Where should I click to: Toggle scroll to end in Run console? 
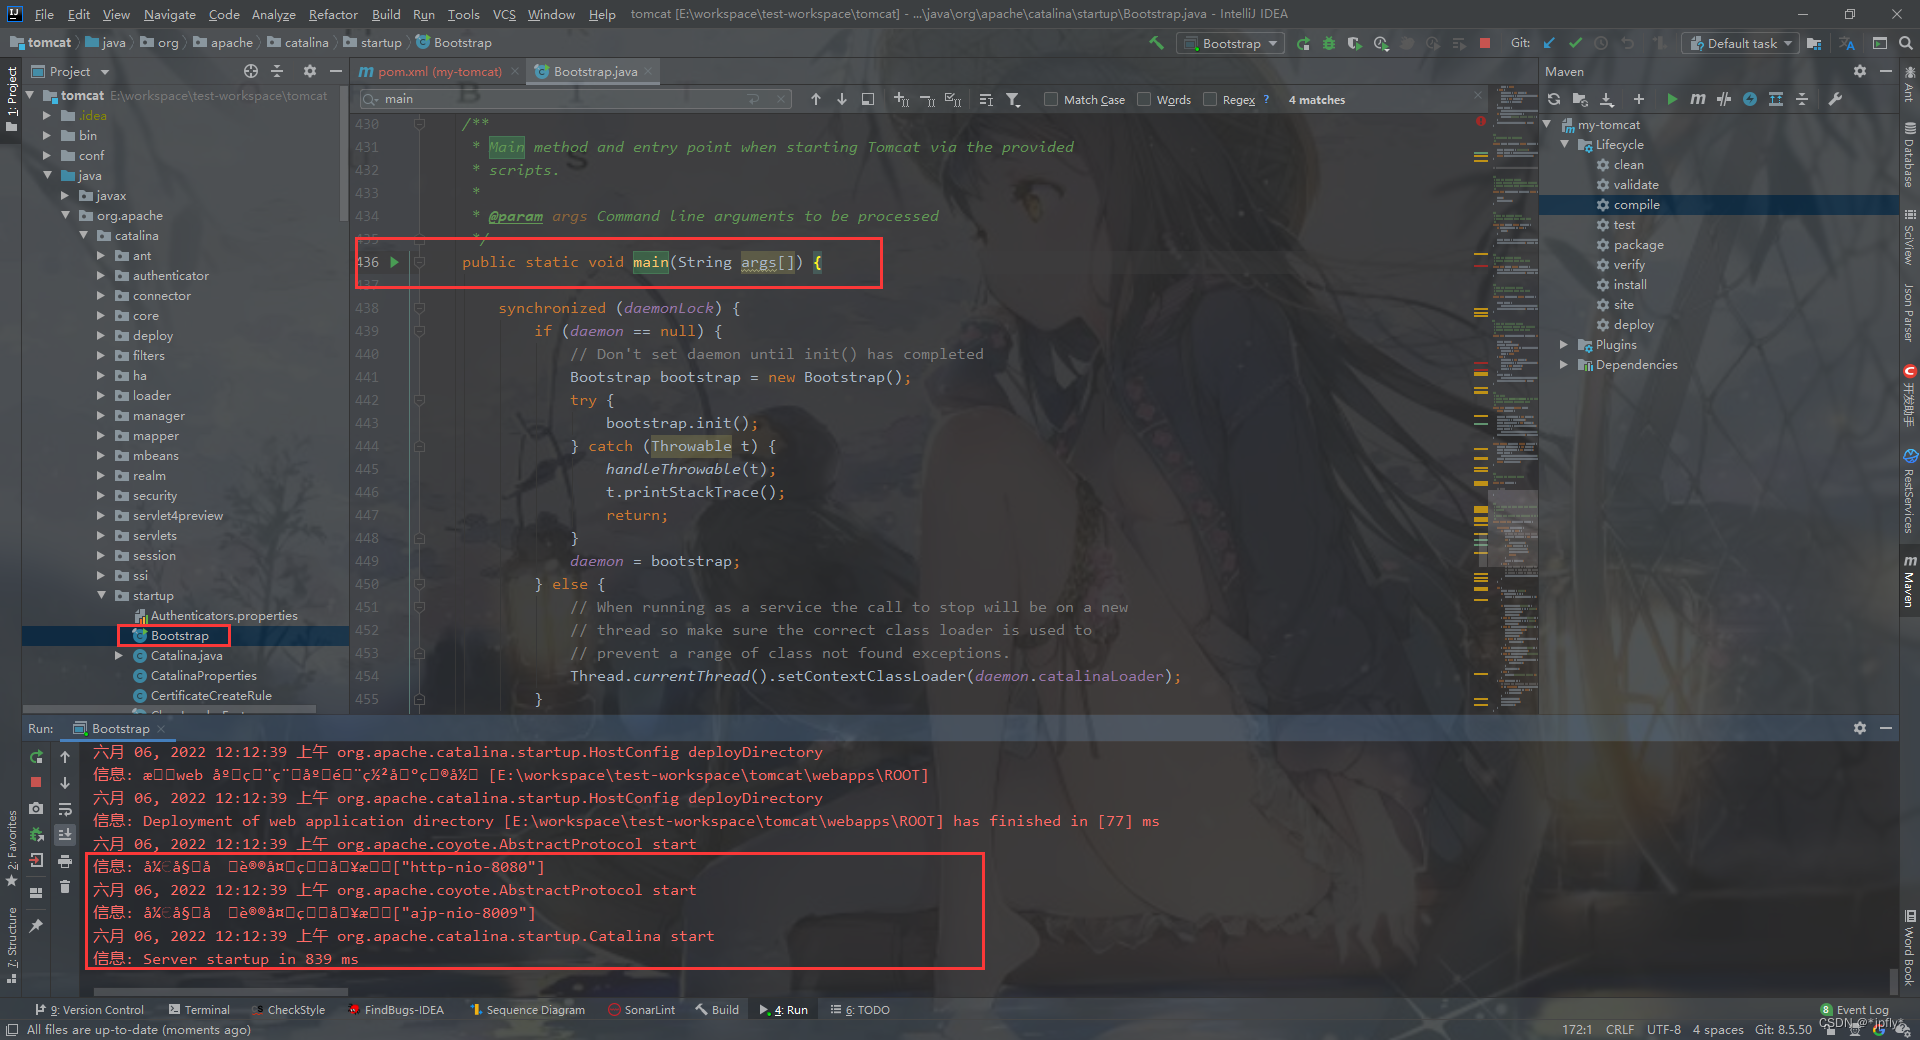(65, 834)
